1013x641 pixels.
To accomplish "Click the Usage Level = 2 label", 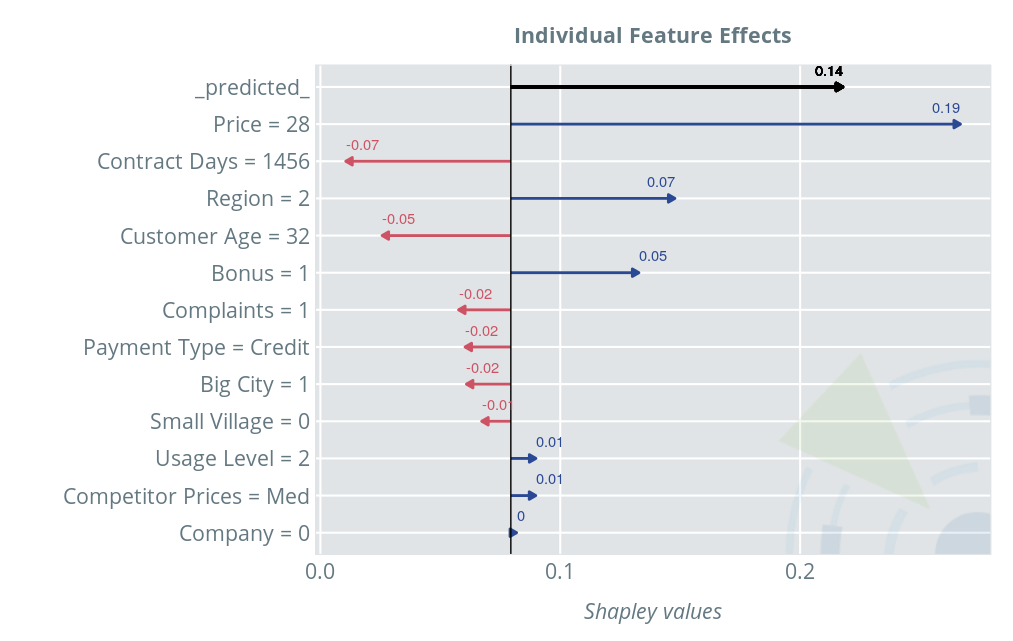I will point(232,459).
